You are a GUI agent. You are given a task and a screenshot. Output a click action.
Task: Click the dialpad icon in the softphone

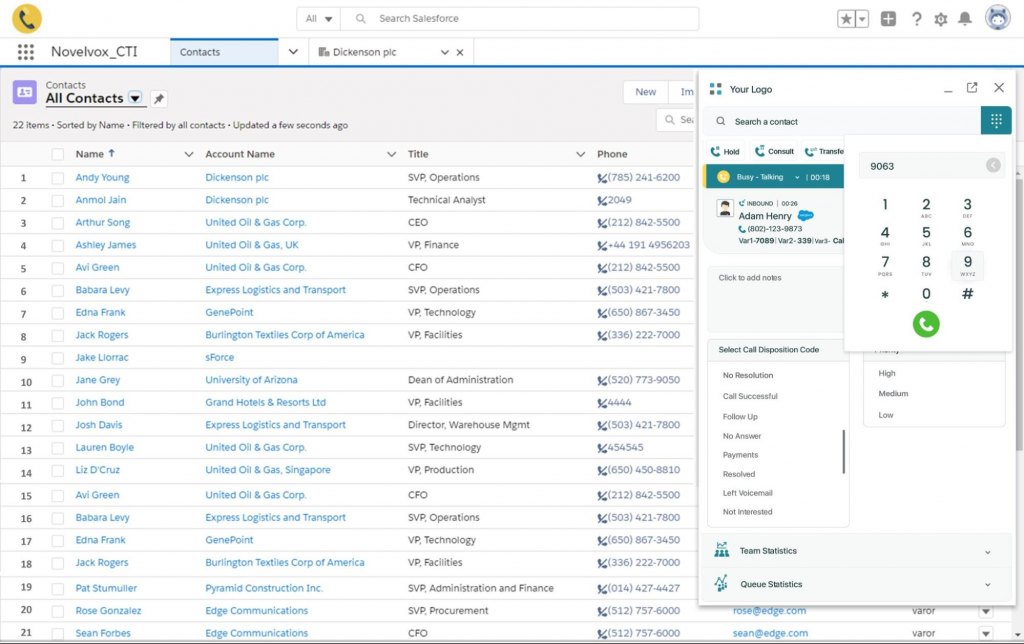click(996, 121)
